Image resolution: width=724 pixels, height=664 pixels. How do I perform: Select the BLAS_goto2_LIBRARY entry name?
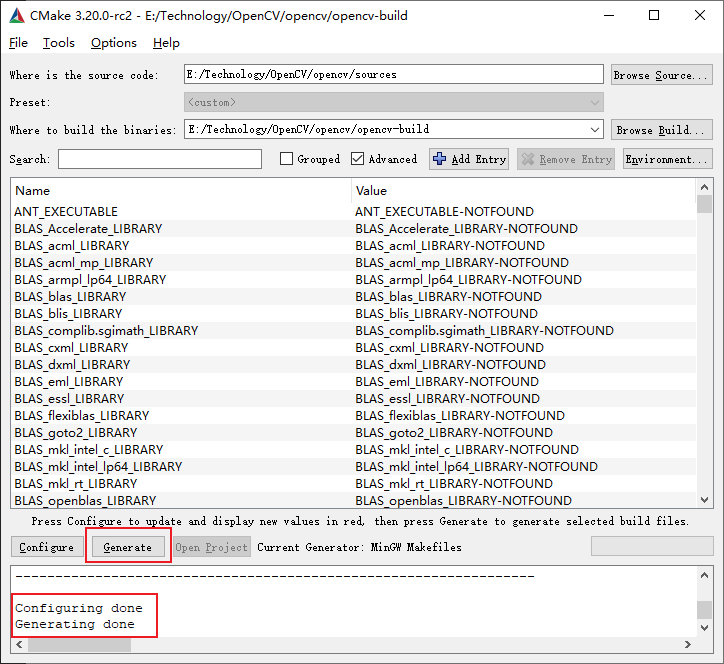click(x=76, y=433)
